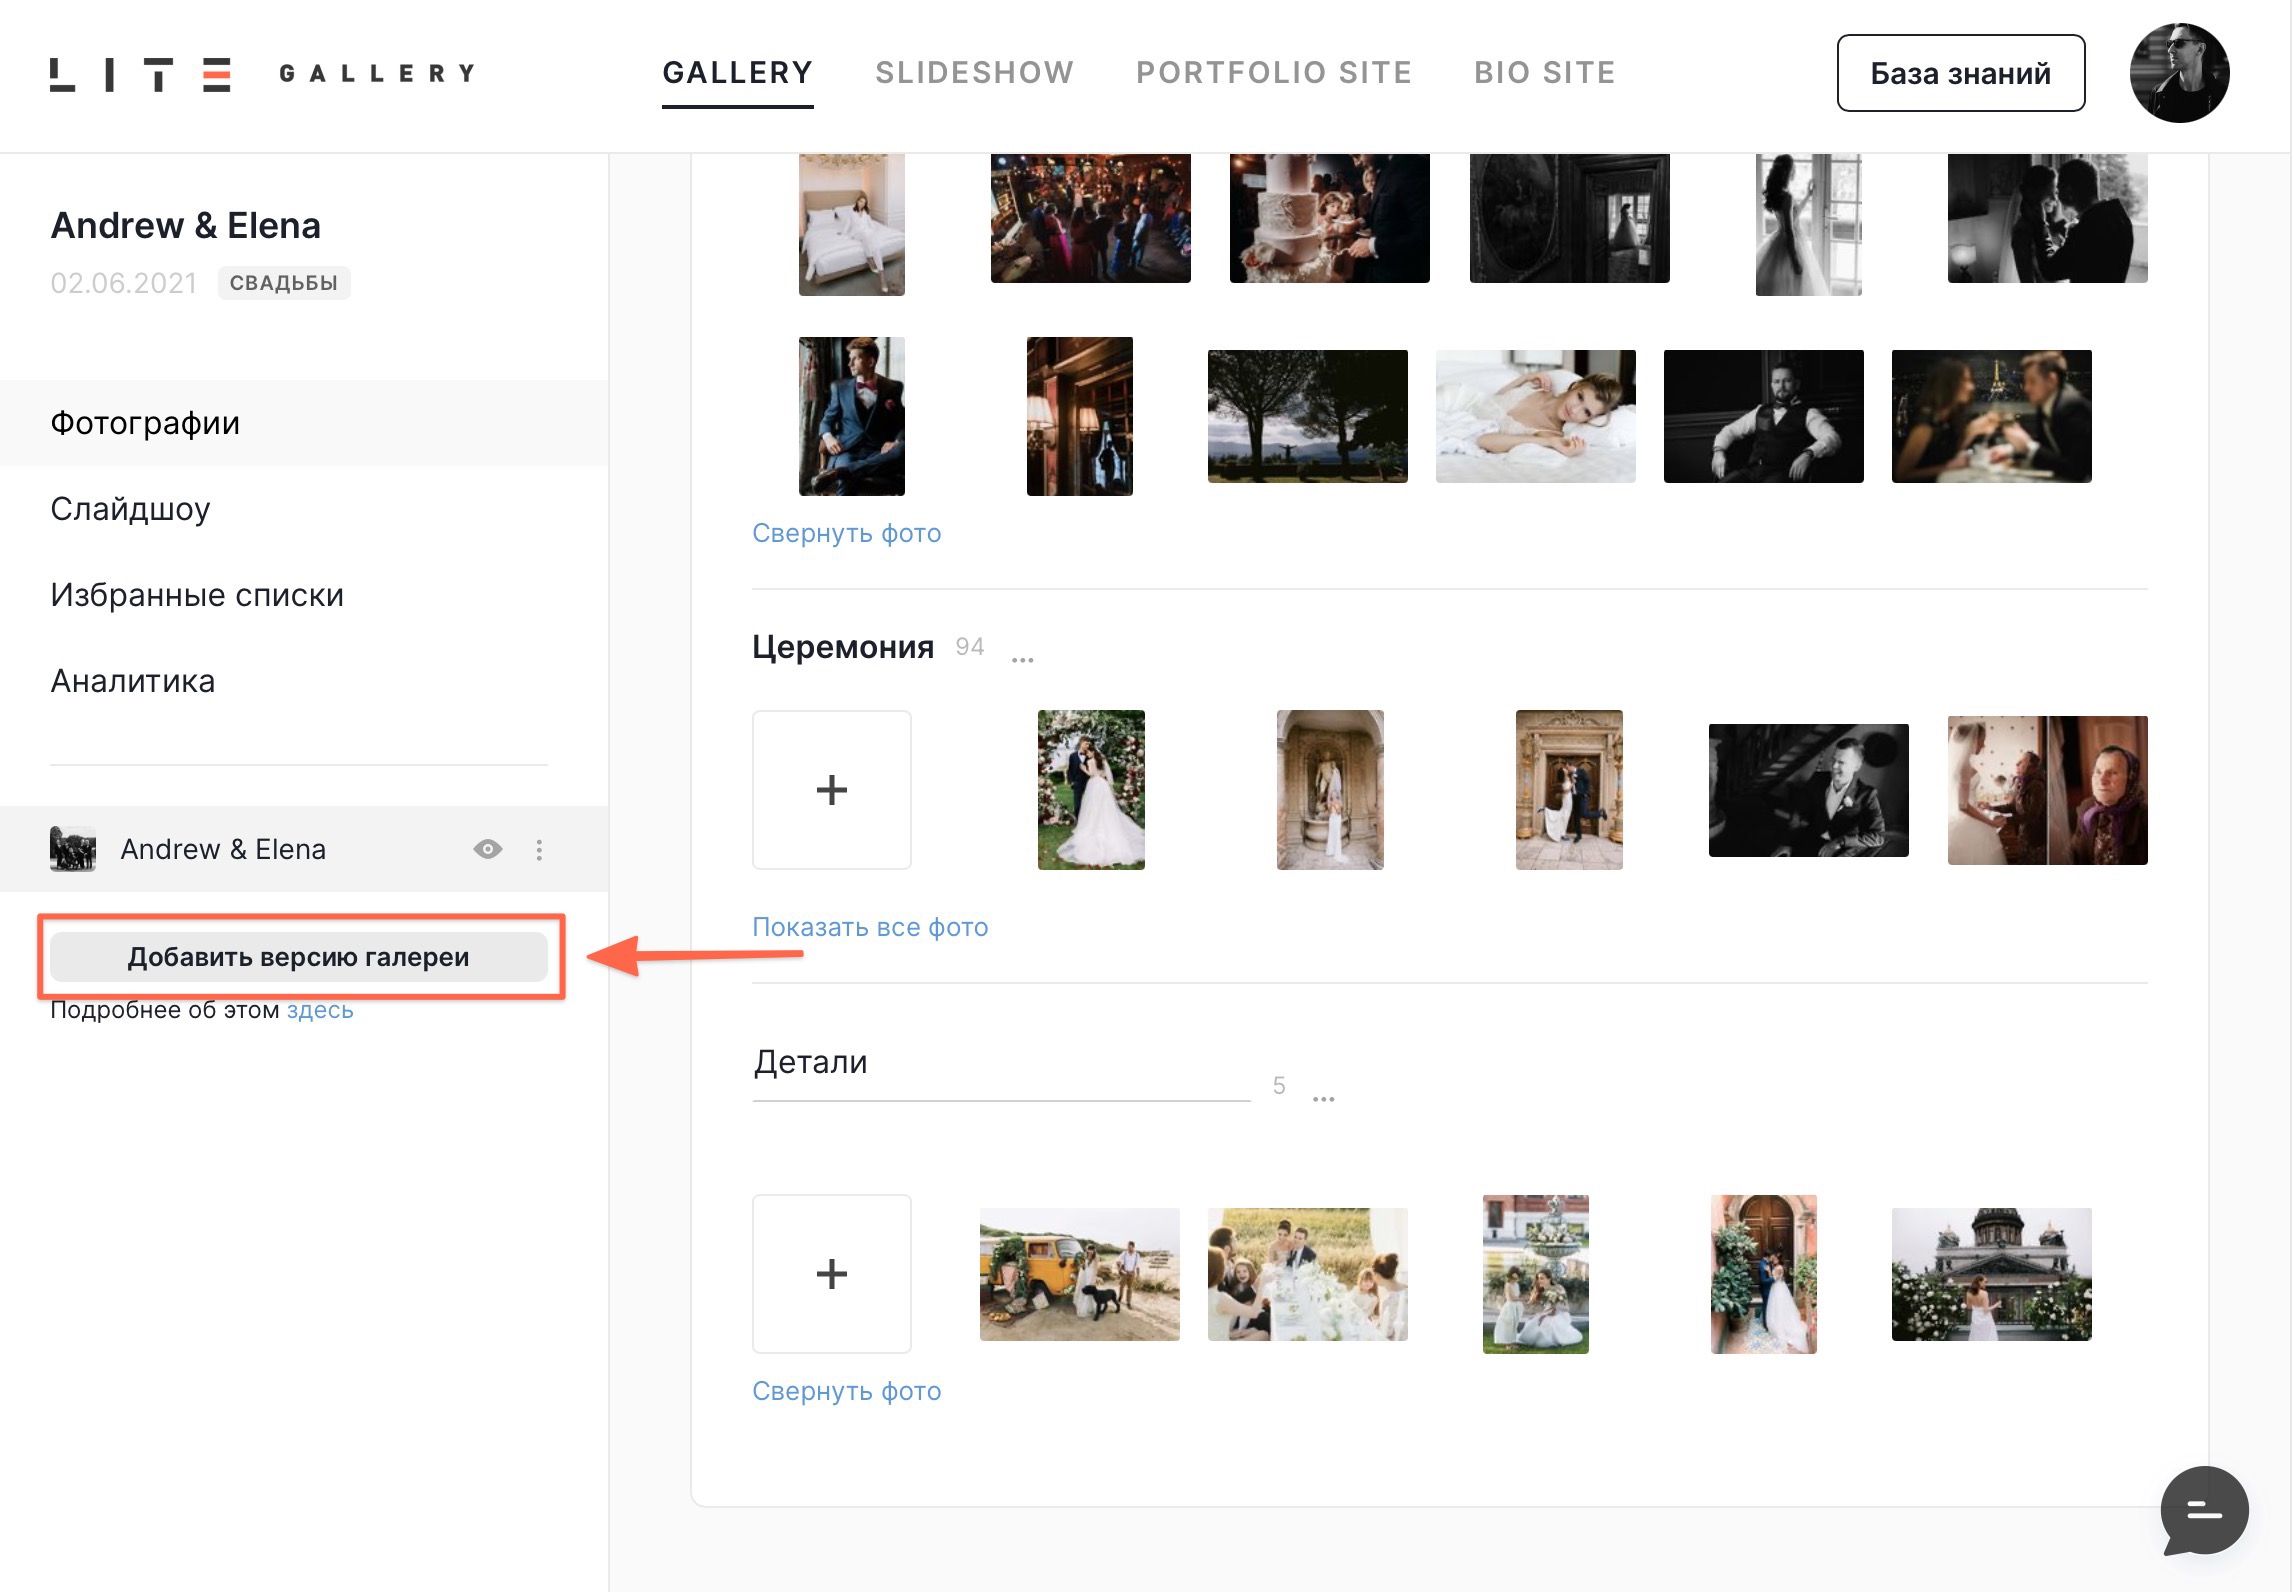The height and width of the screenshot is (1592, 2292).
Task: Open Аналитика in the sidebar
Action: point(133,681)
